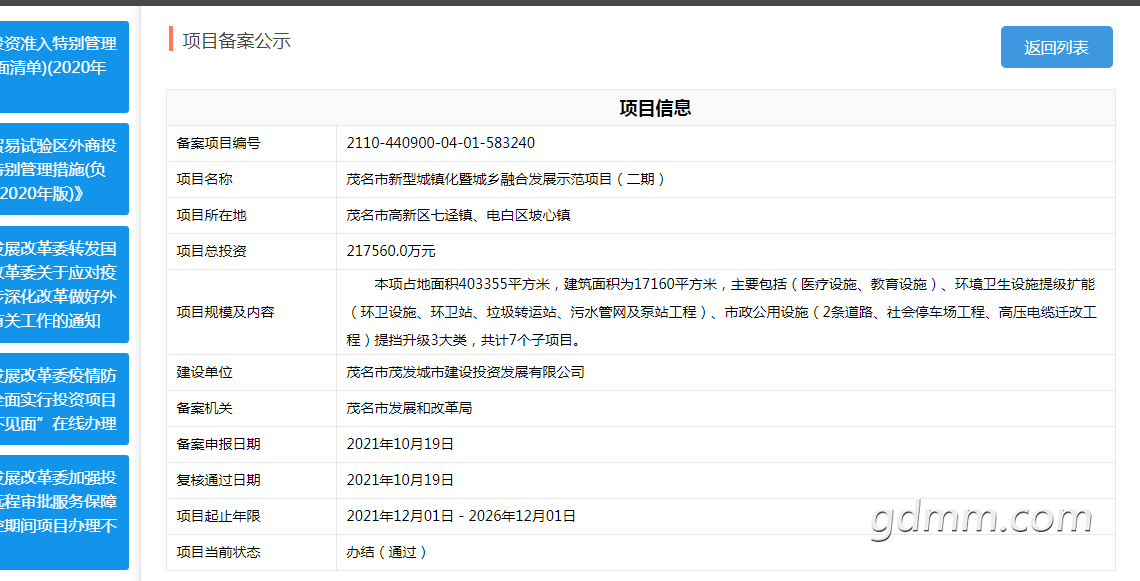Screen dimensions: 1140x581
Task: Click the 备案申报日期 value 2021年10月19日
Action: 401,444
